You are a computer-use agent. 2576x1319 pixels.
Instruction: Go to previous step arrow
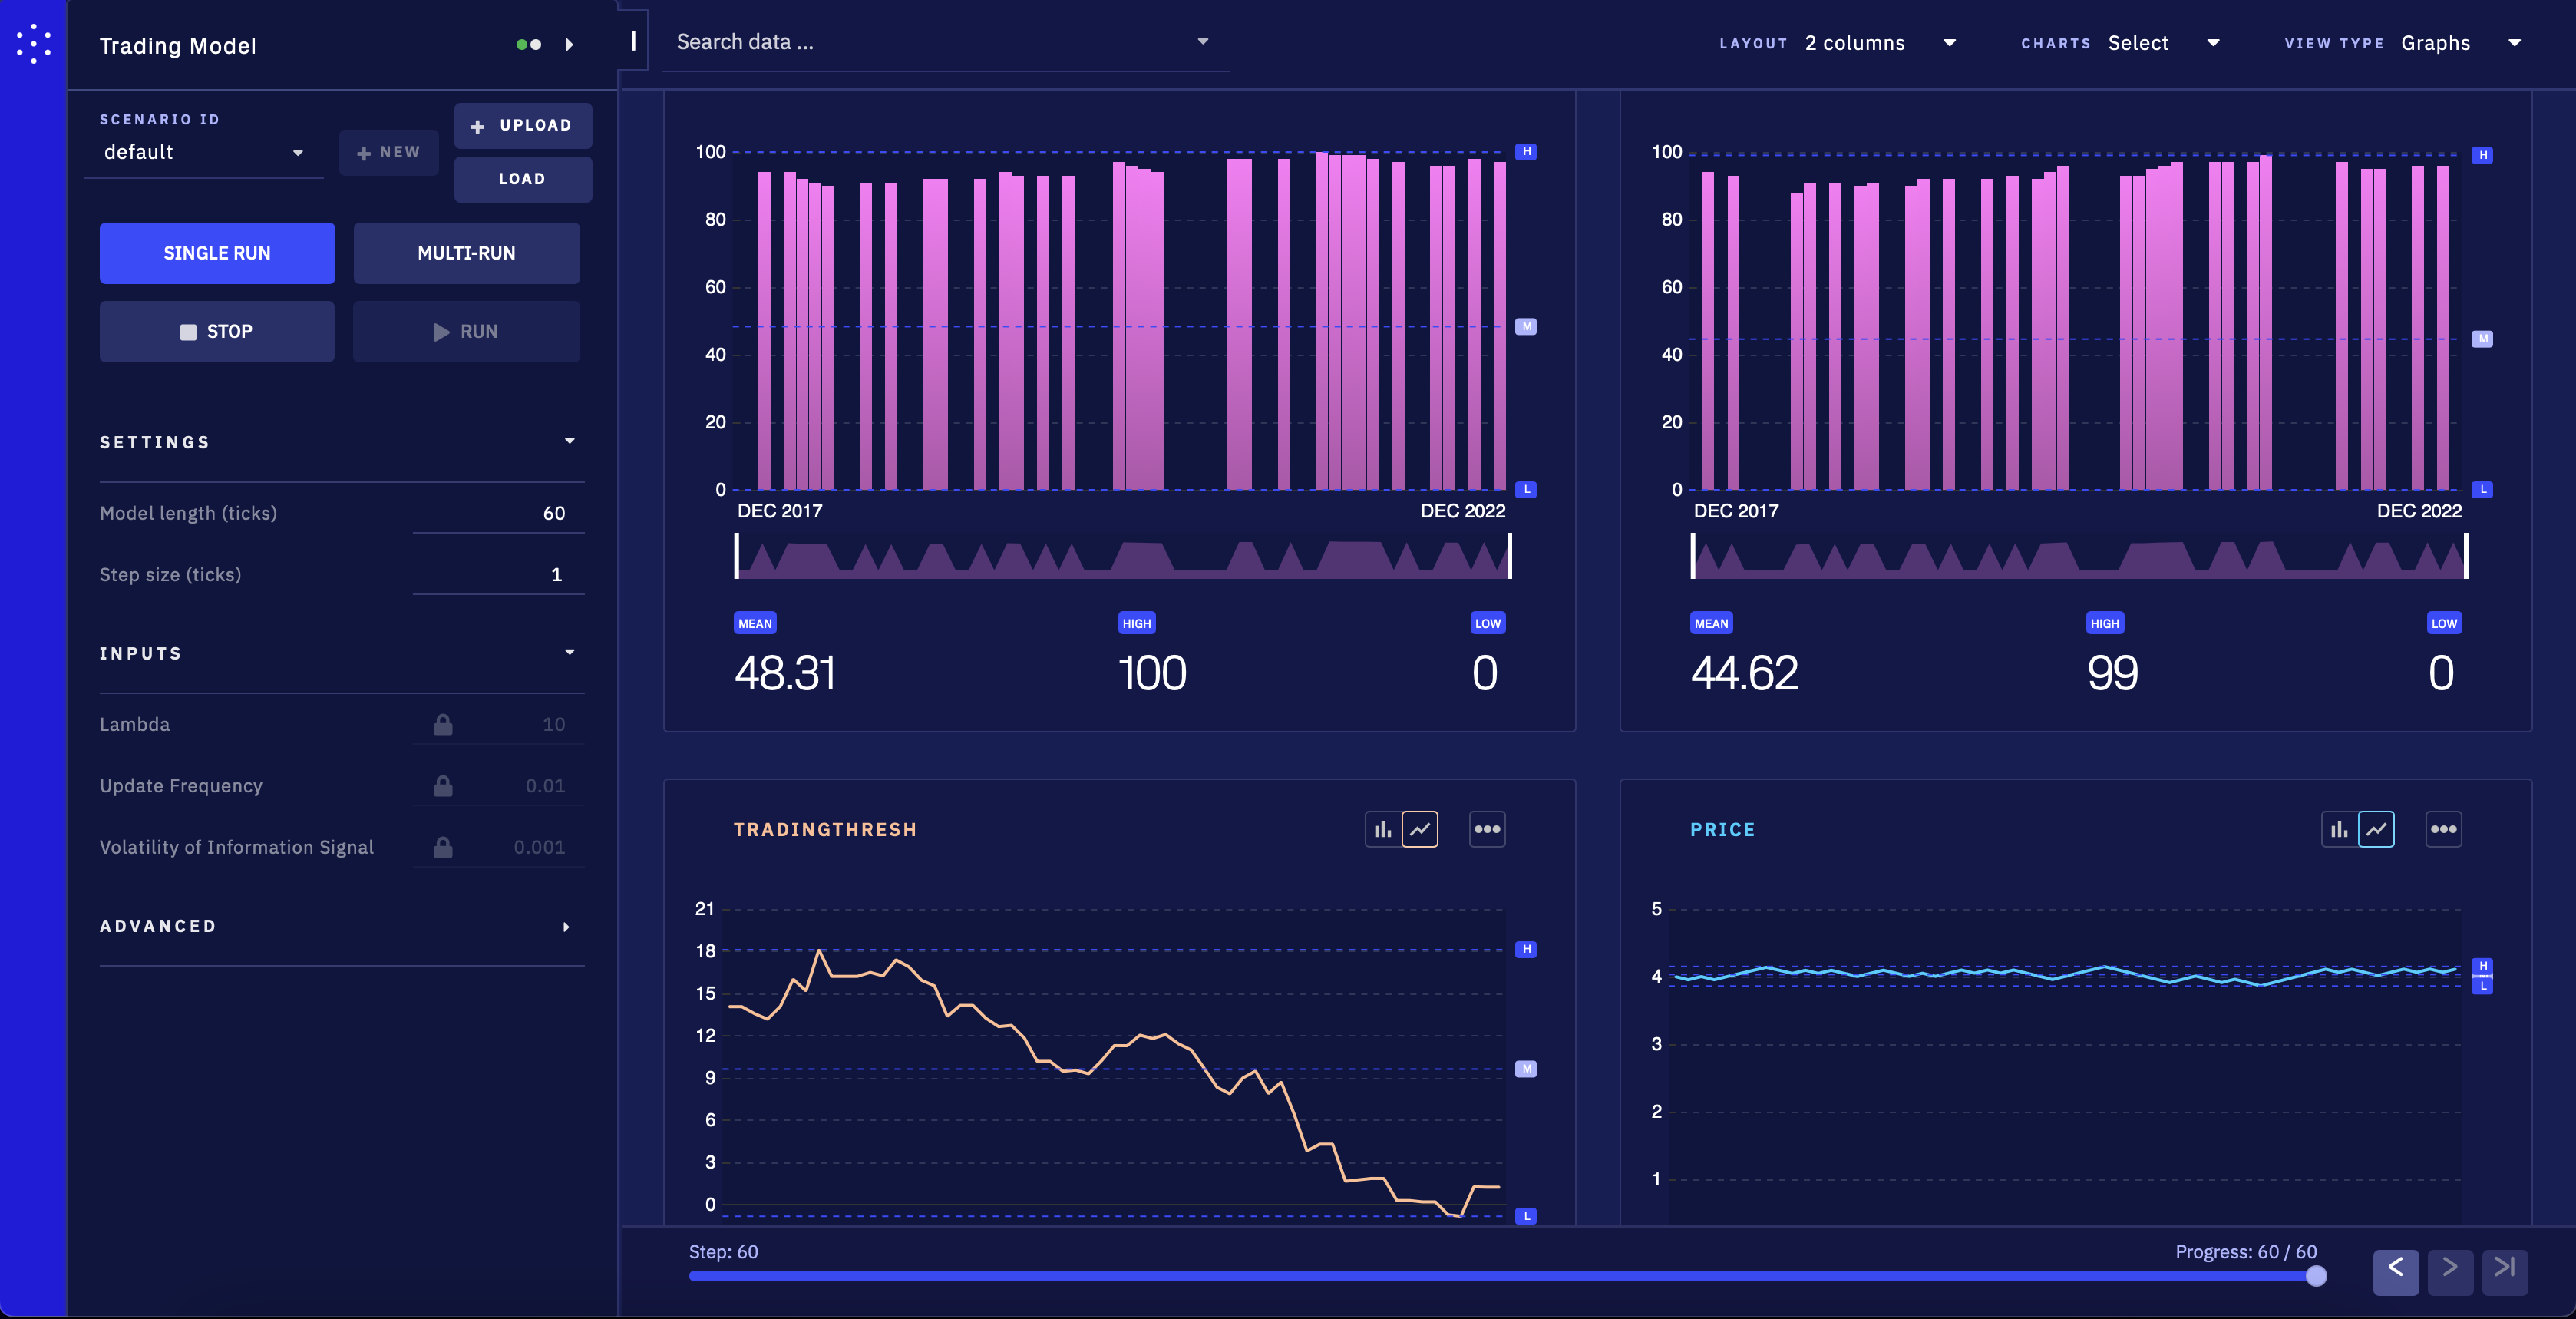(2396, 1271)
